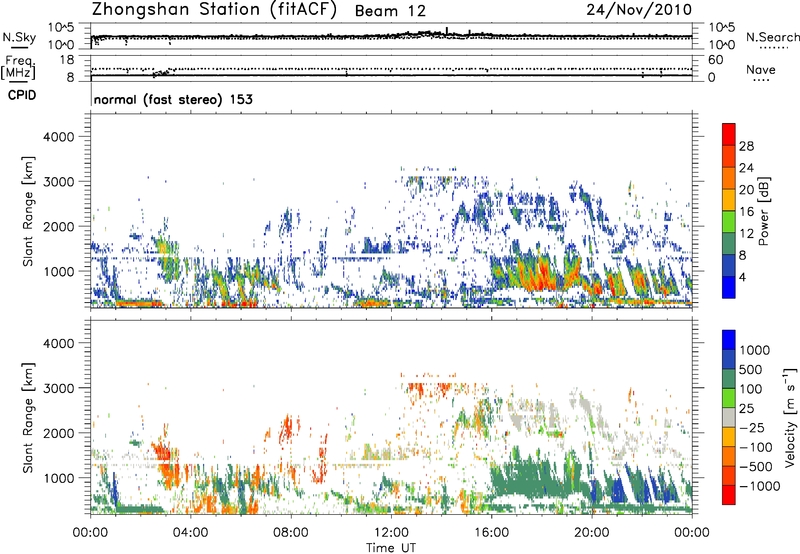Select the 'N.Sky' legend label
Image resolution: width=800 pixels, height=554 pixels.
point(19,37)
